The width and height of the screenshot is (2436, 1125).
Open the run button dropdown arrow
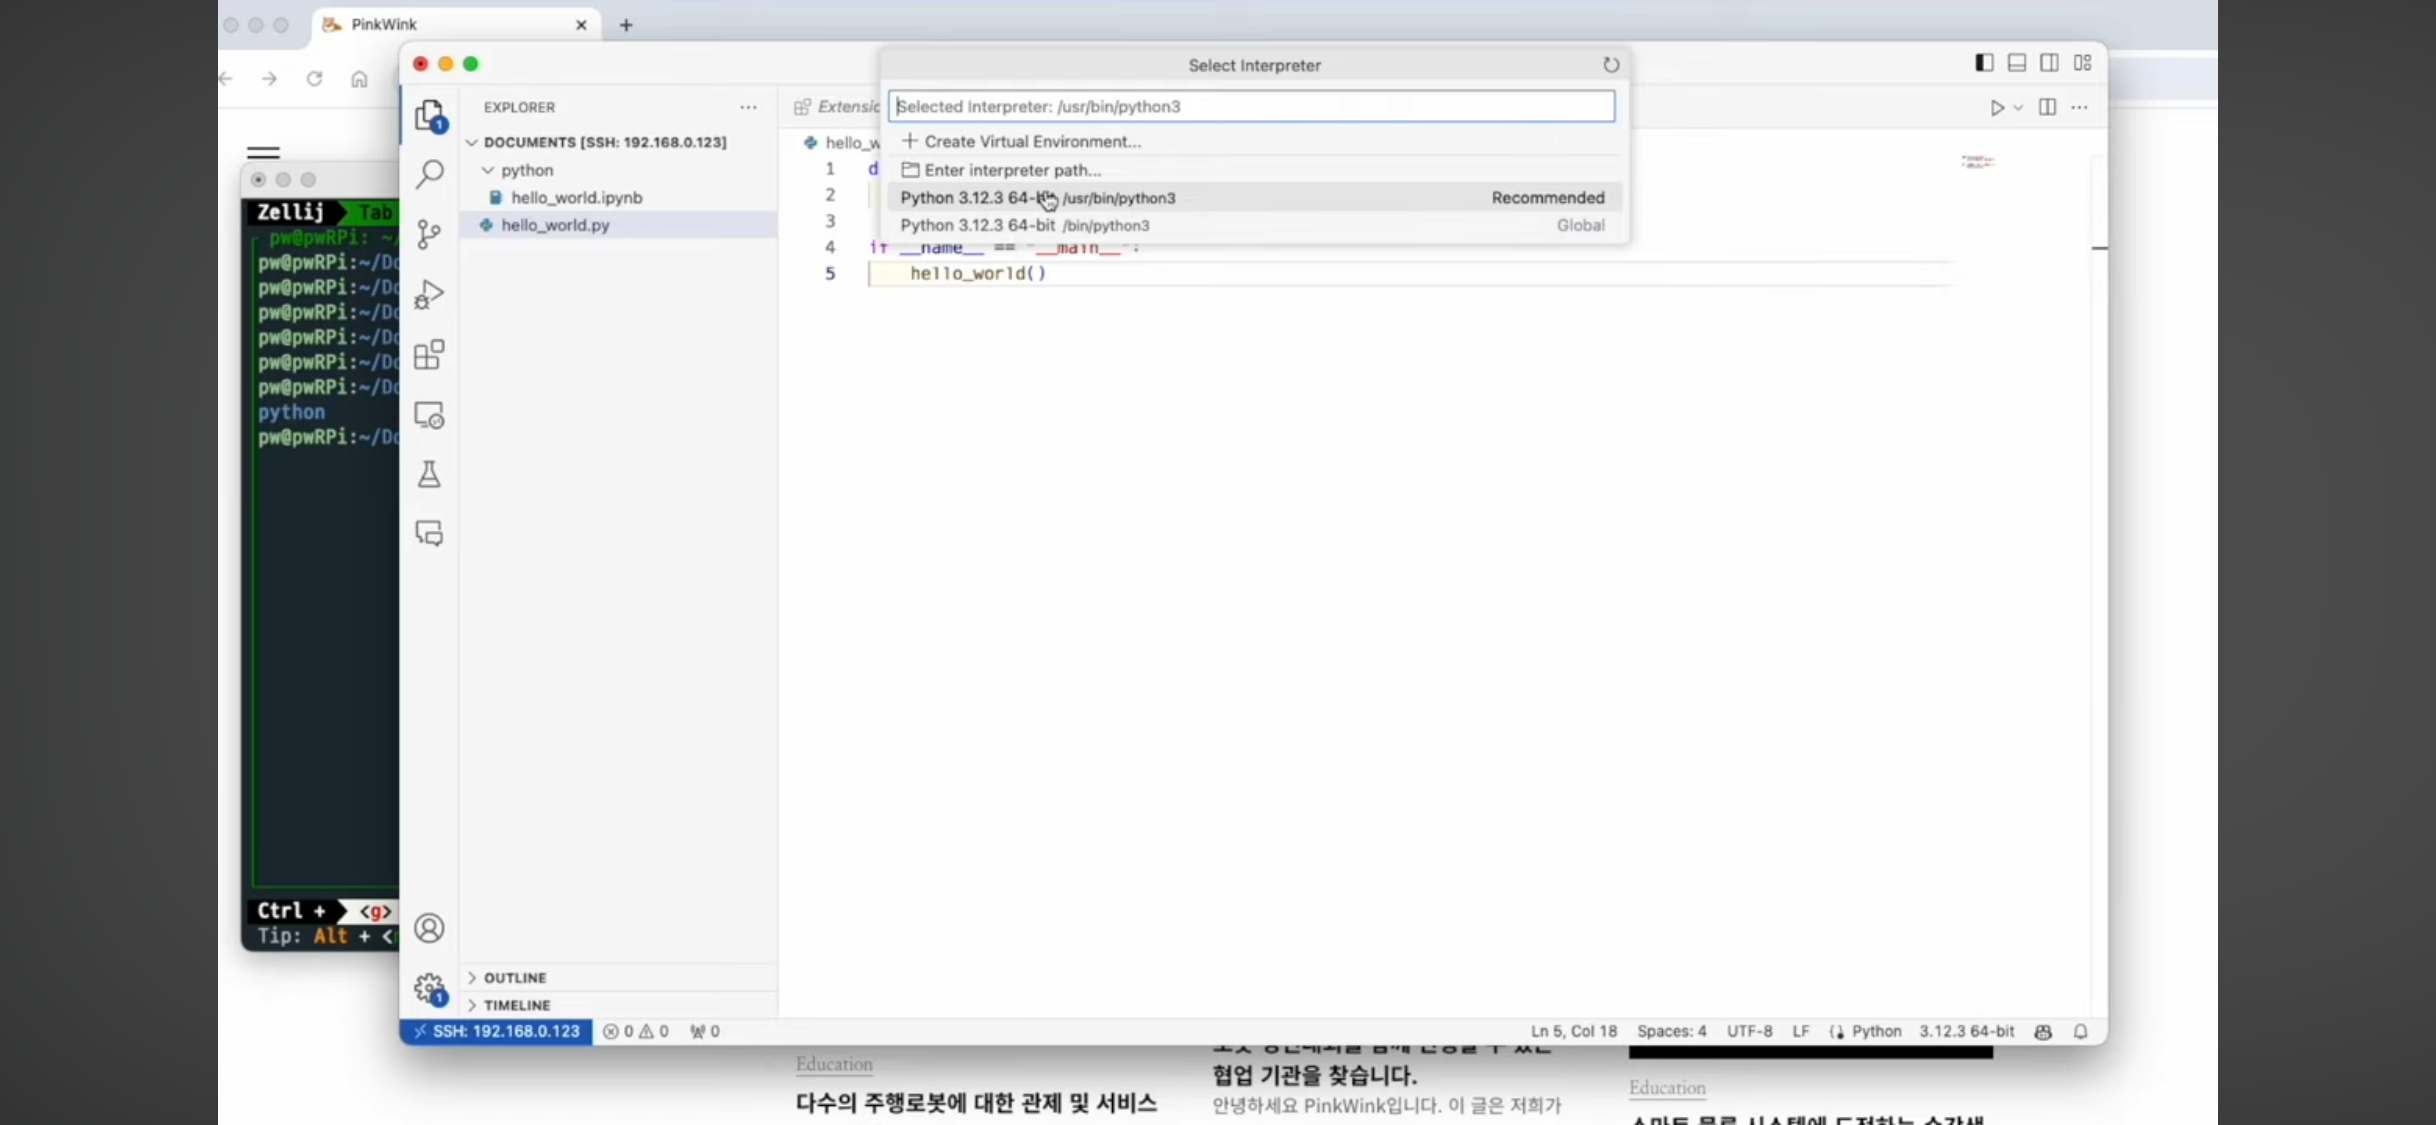2018,108
